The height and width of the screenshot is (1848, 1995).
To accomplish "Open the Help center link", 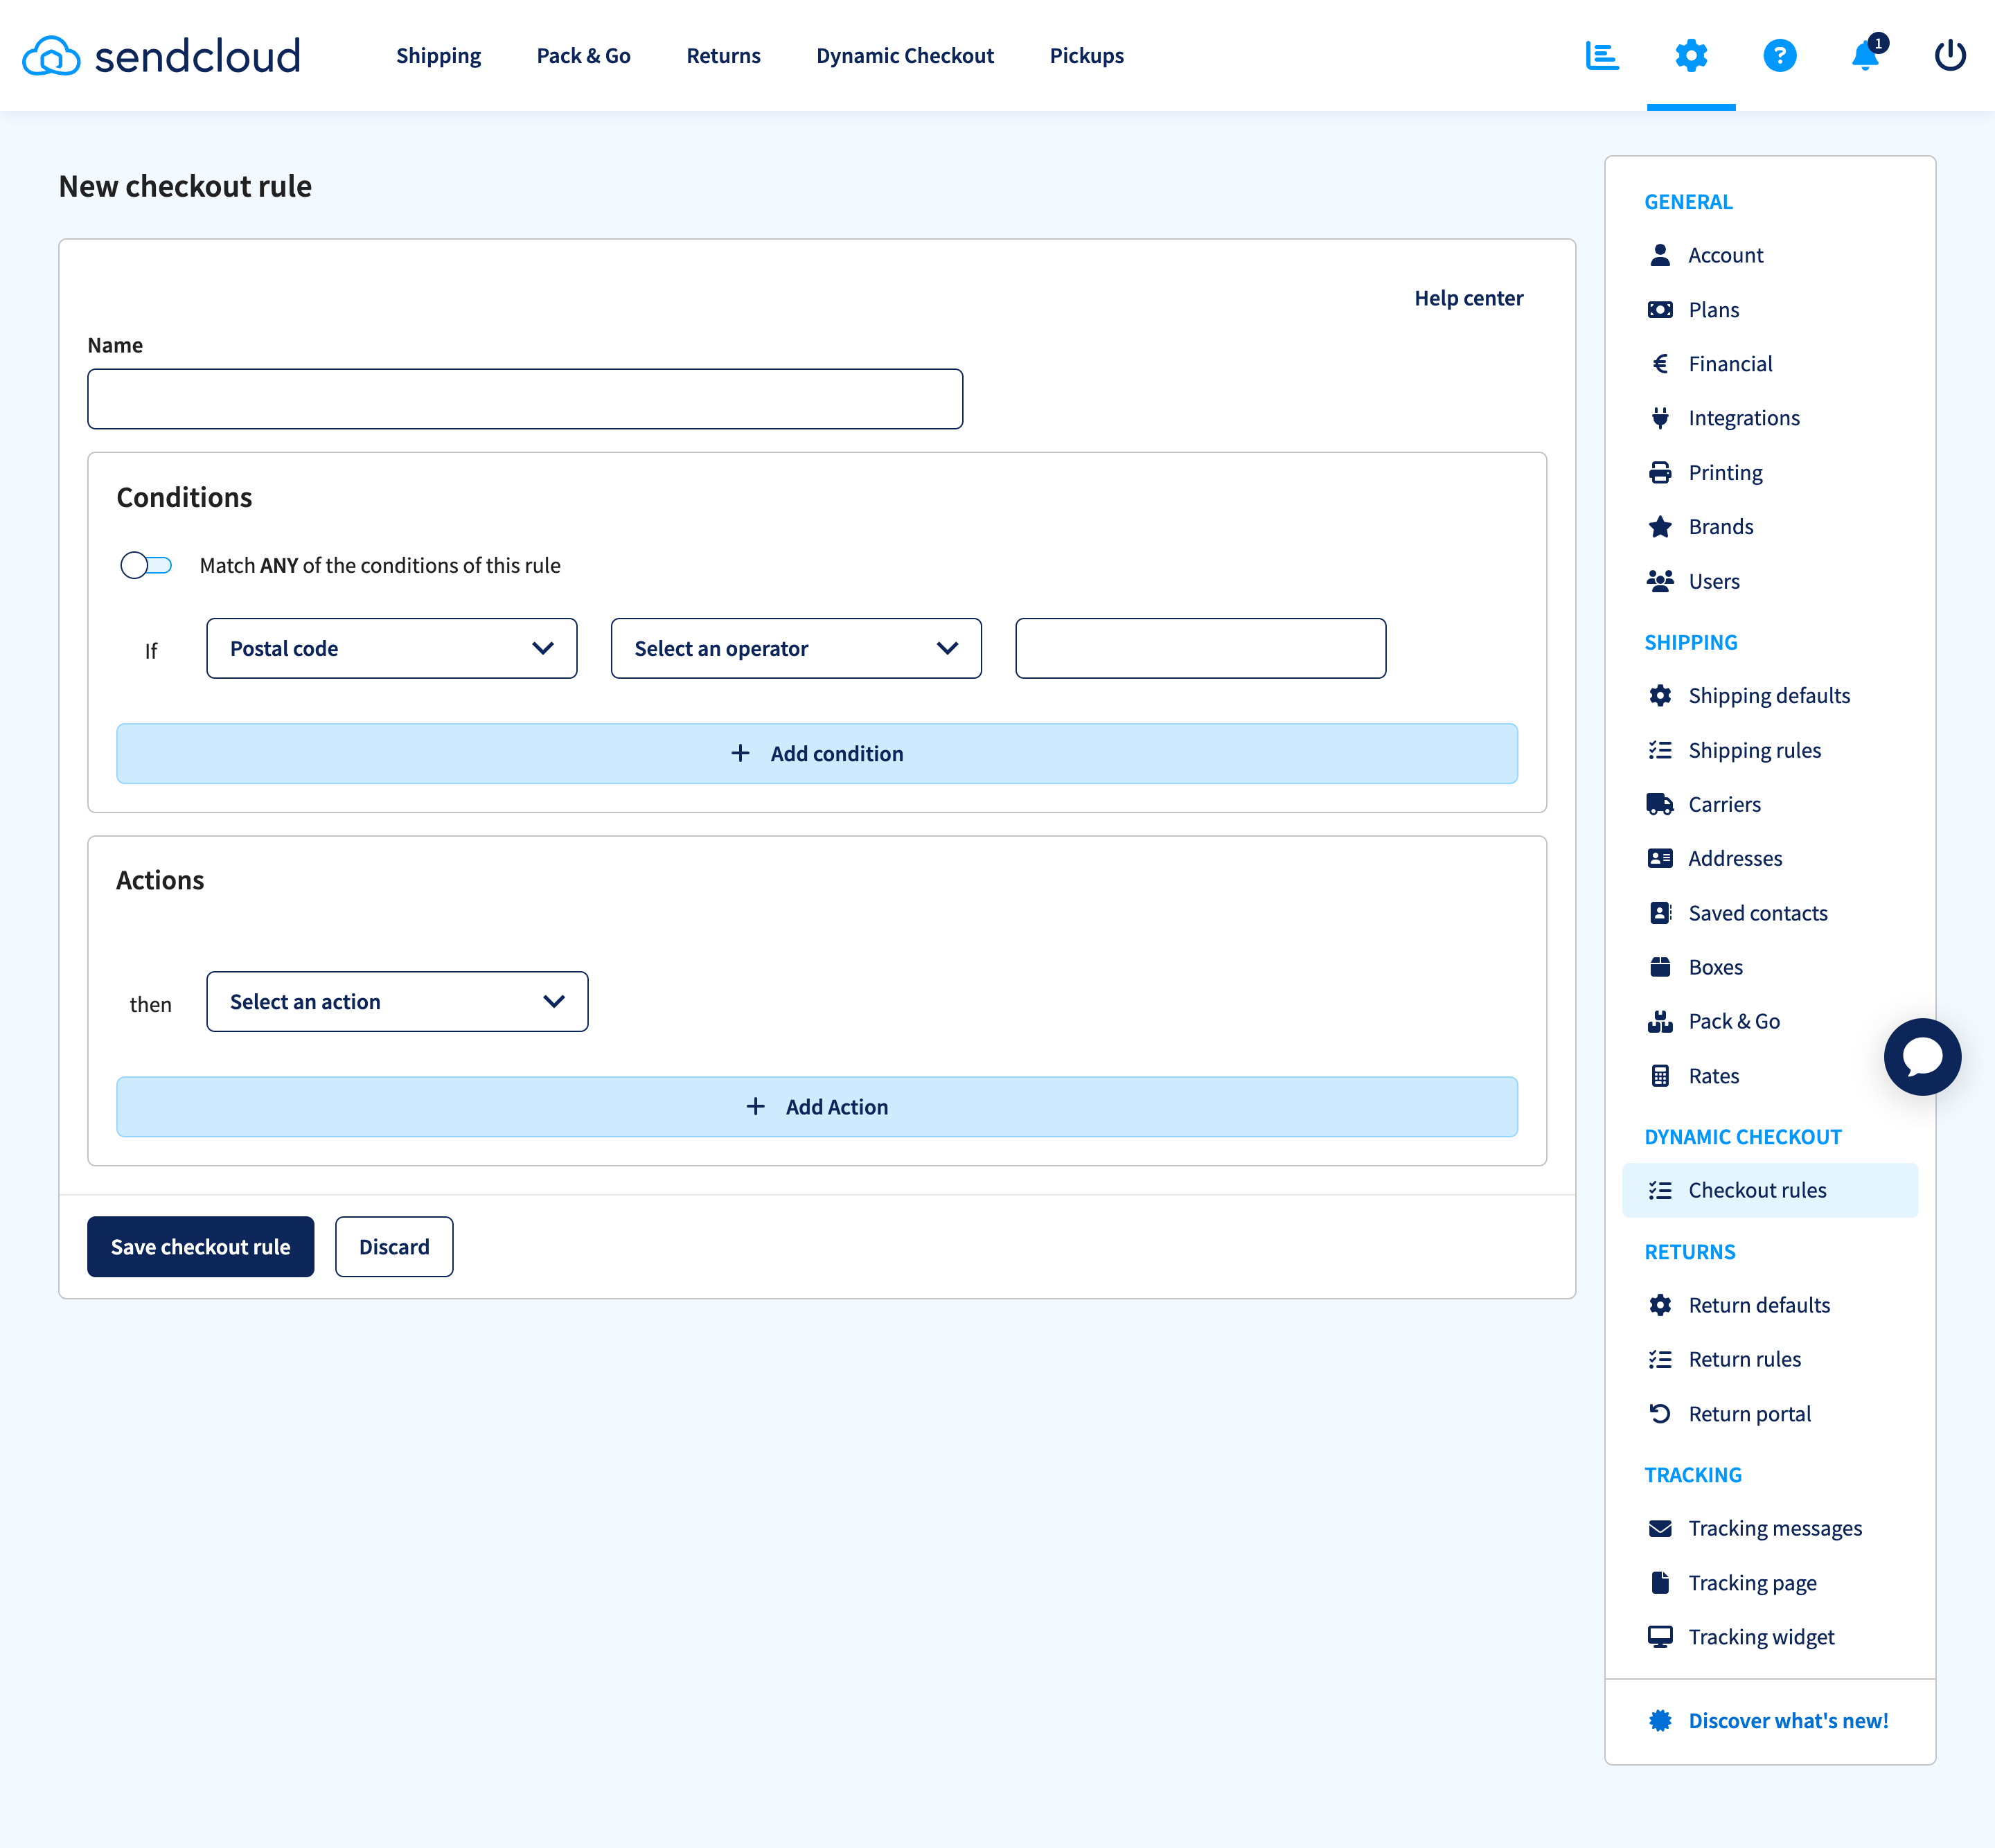I will (1468, 298).
